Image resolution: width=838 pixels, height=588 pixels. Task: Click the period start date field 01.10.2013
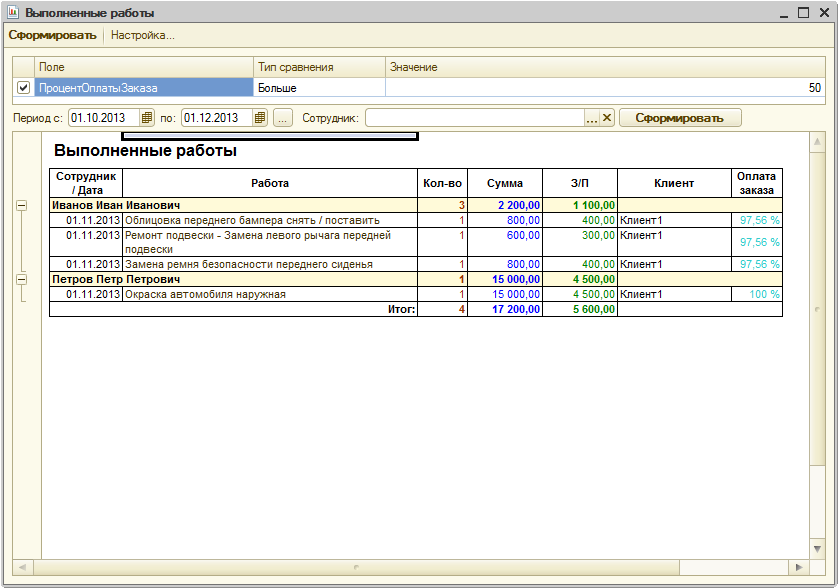(x=102, y=118)
